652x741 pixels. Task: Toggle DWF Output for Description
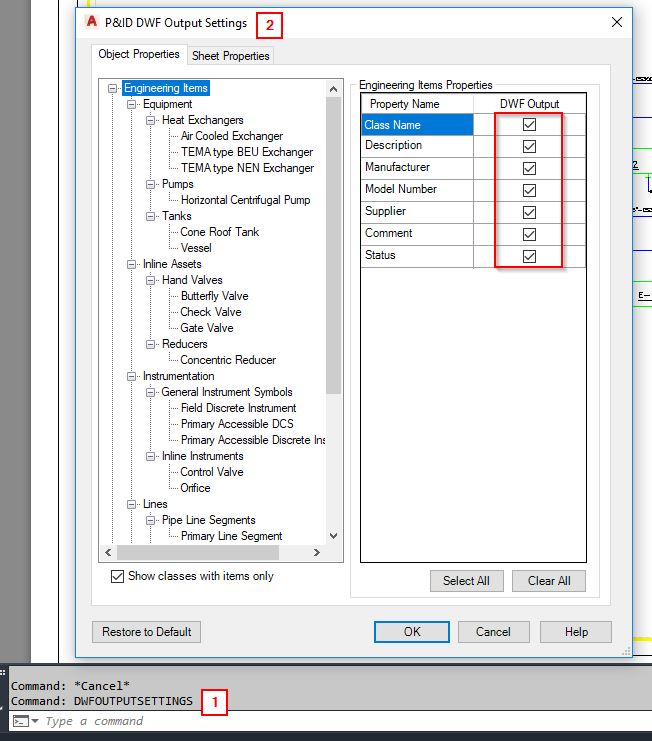pyautogui.click(x=529, y=146)
